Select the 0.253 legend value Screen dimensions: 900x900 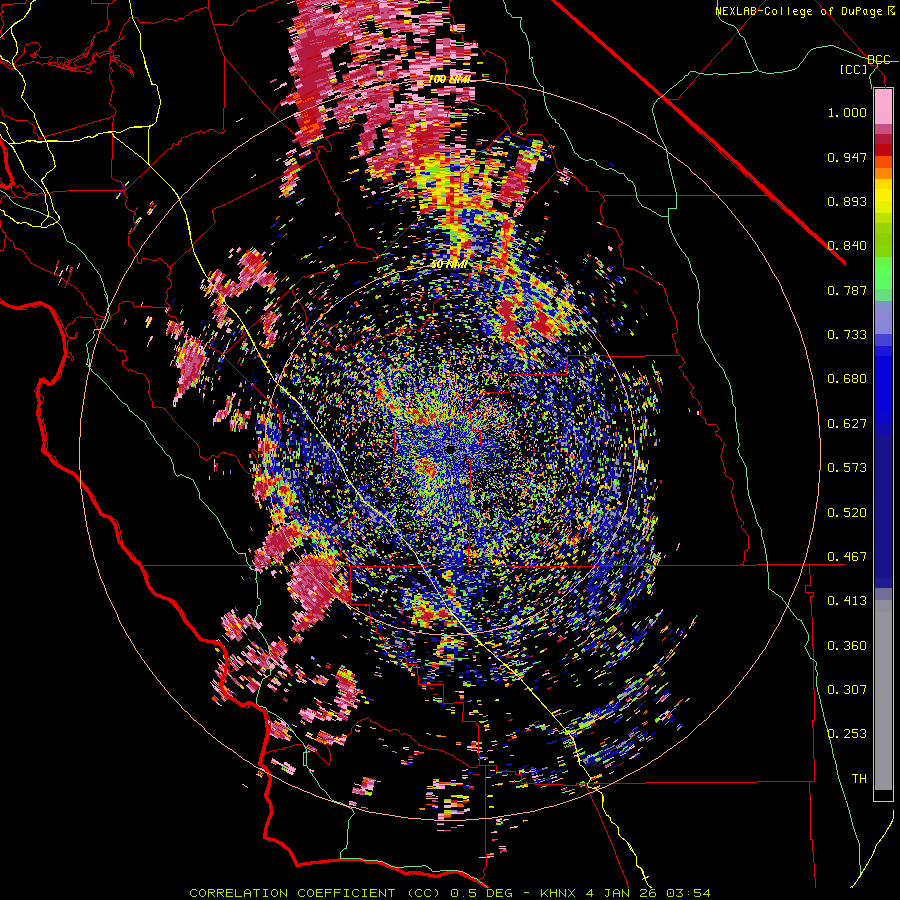tap(847, 734)
